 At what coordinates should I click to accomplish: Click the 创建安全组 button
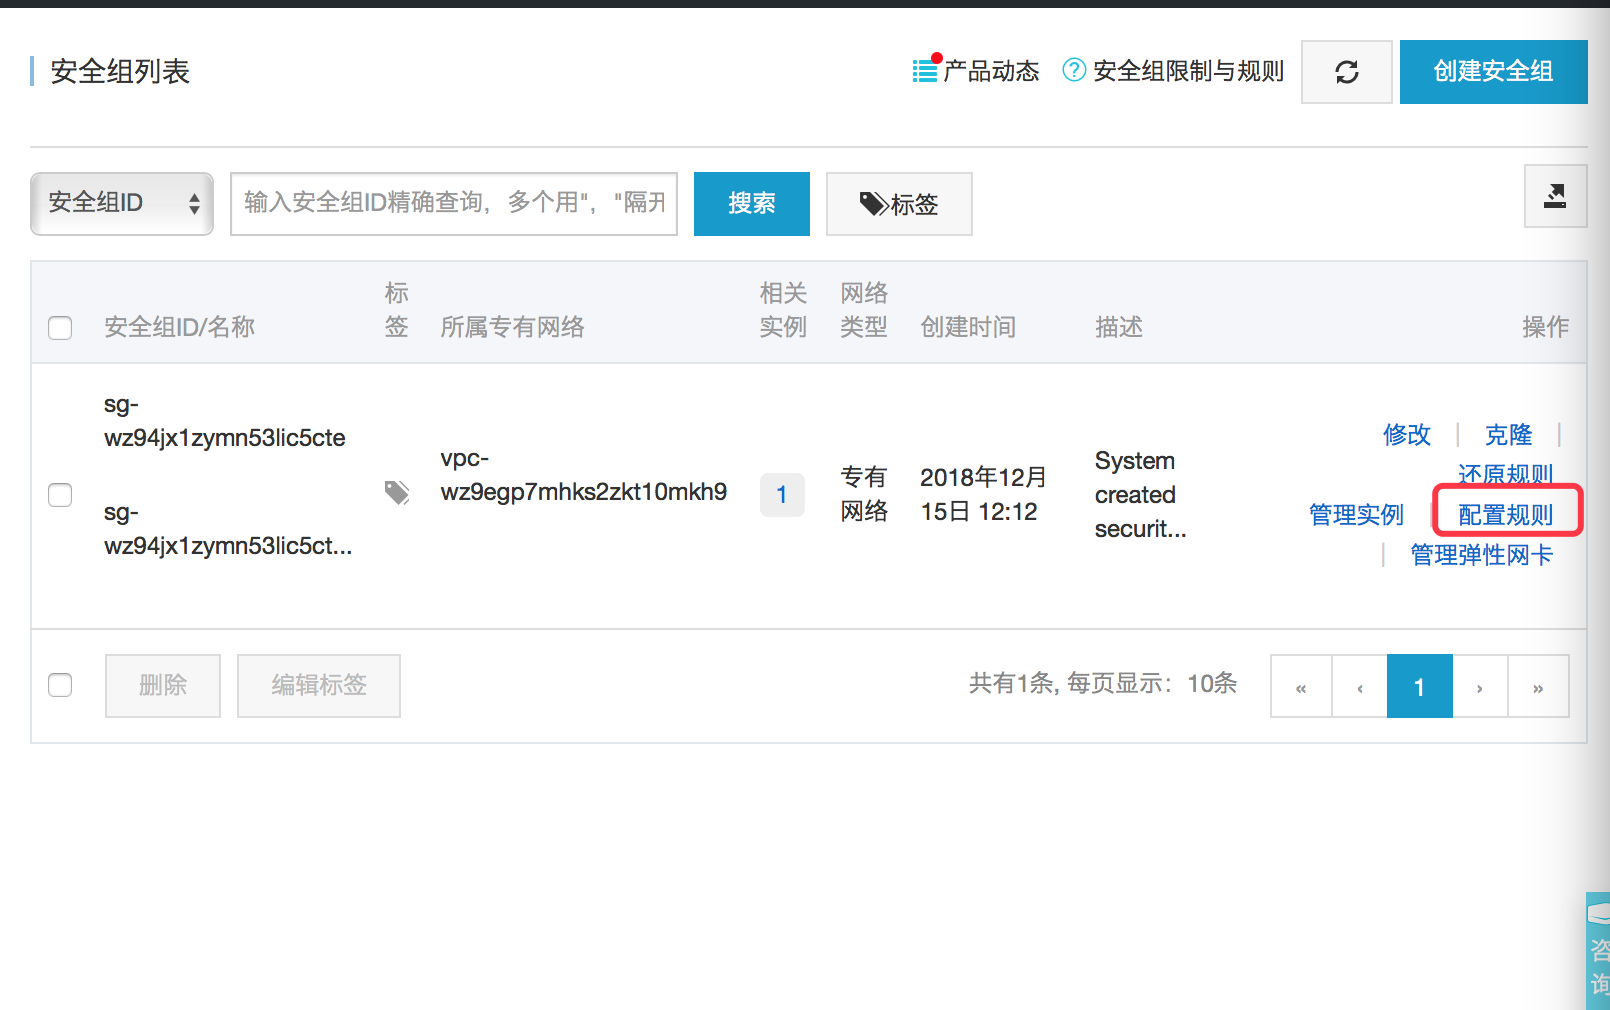click(x=1493, y=72)
